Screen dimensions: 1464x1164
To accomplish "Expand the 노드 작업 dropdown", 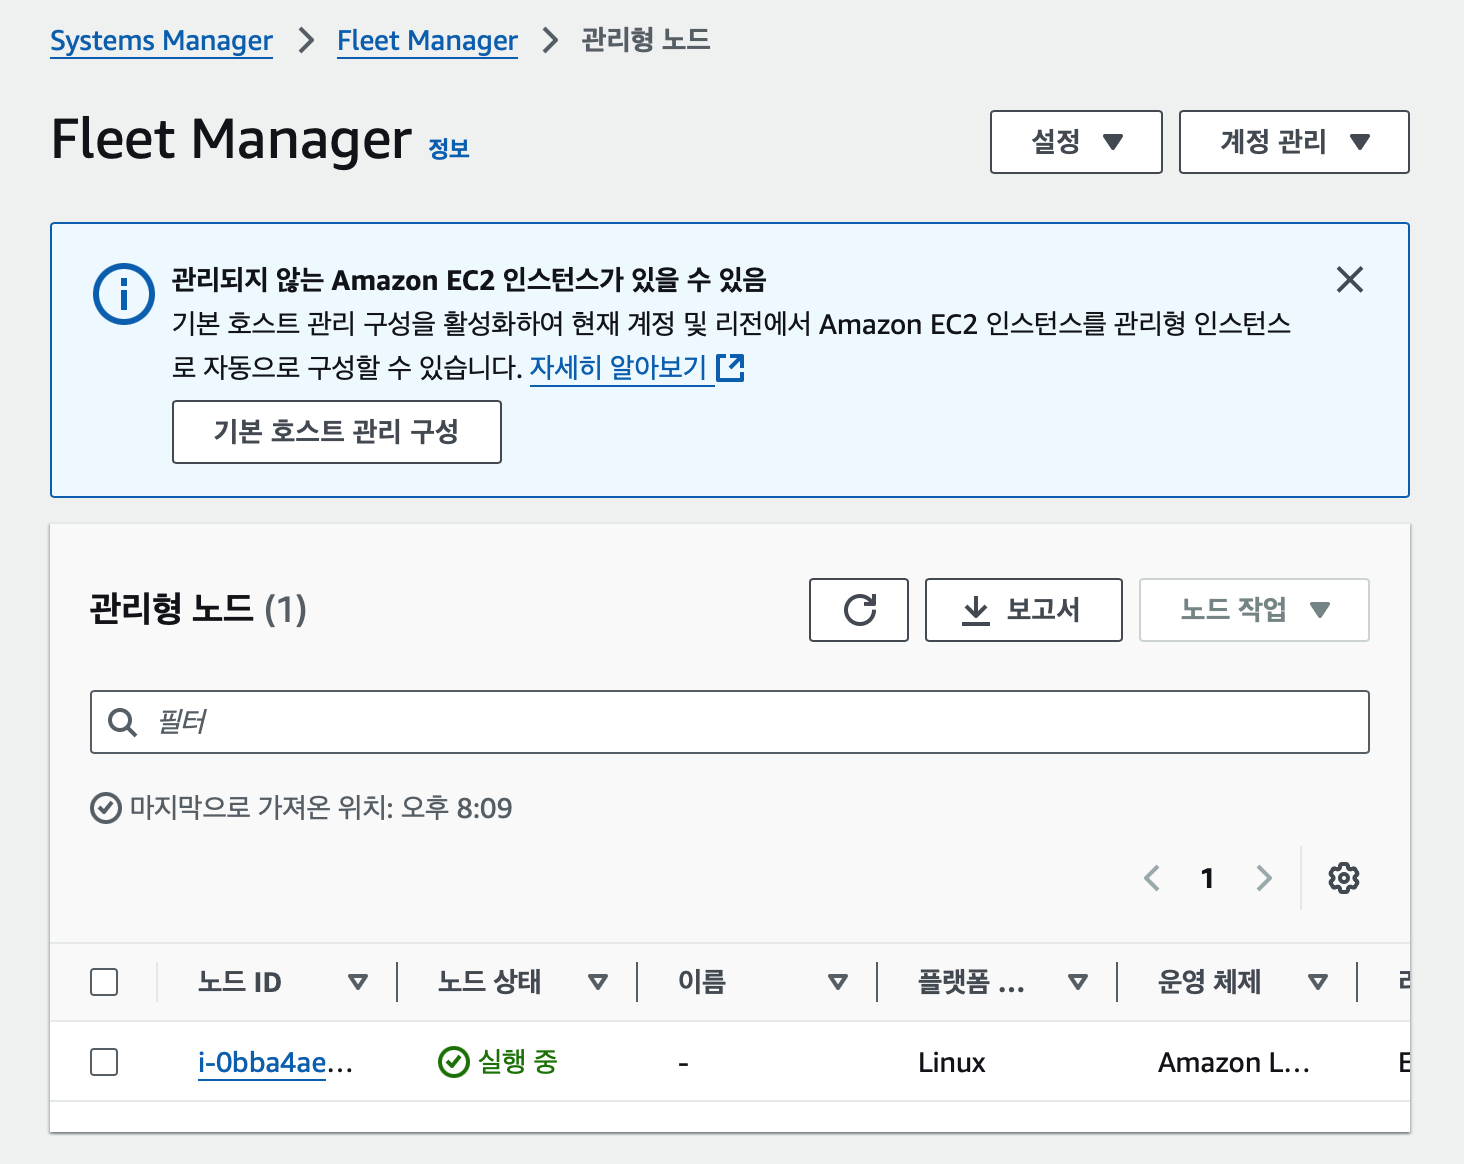I will tap(1254, 610).
